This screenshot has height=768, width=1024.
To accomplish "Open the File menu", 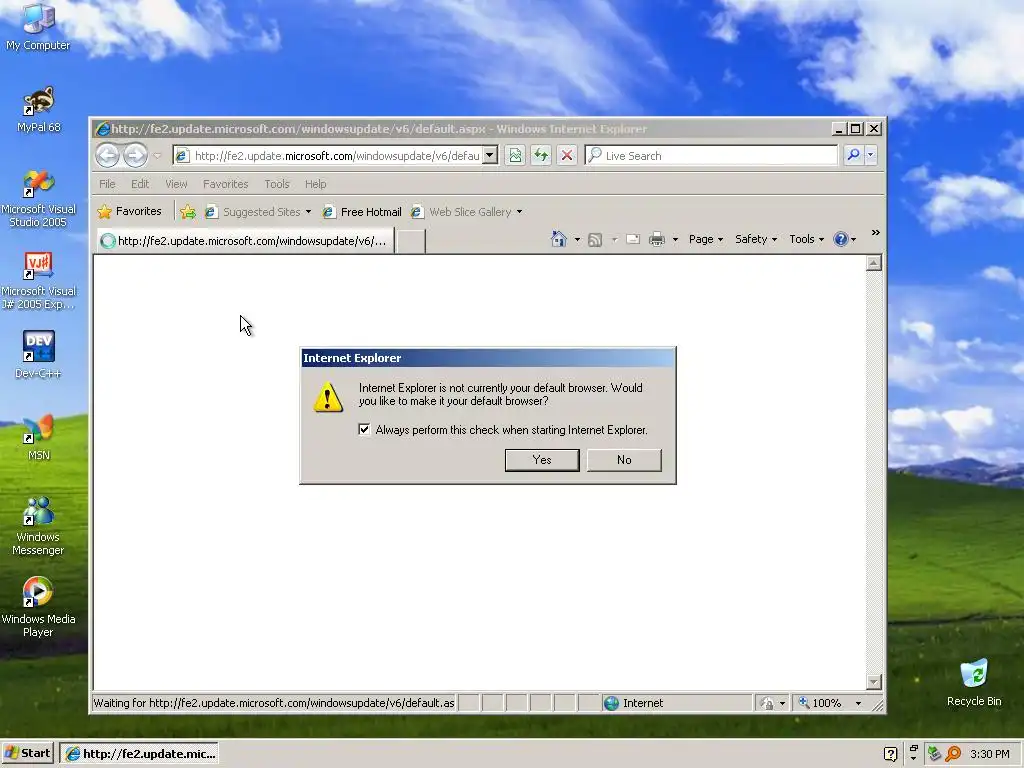I will tap(107, 184).
